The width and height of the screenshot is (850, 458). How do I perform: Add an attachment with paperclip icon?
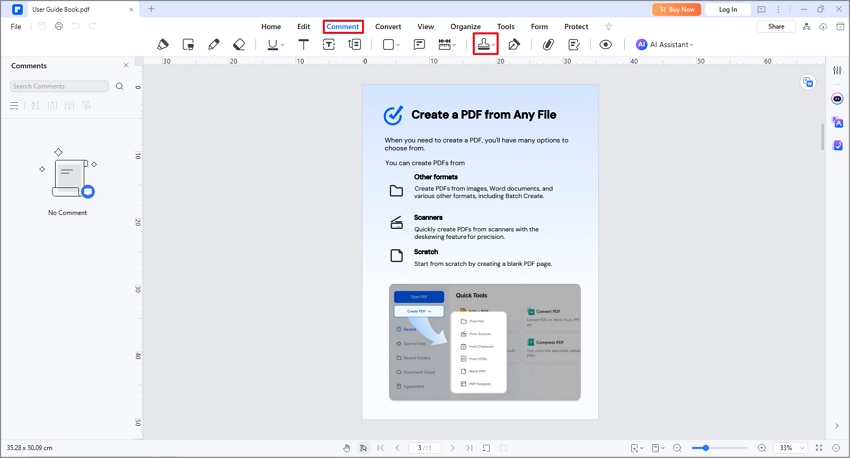tap(548, 44)
